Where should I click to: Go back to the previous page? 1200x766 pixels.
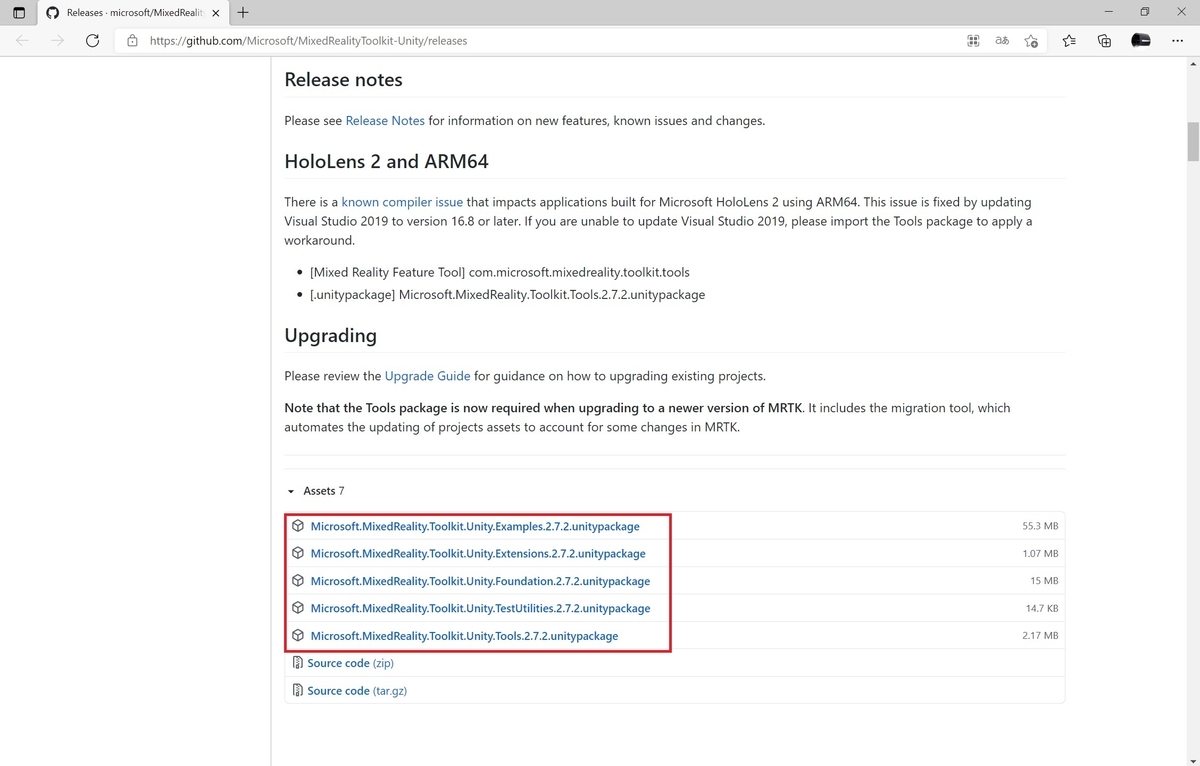click(x=23, y=41)
